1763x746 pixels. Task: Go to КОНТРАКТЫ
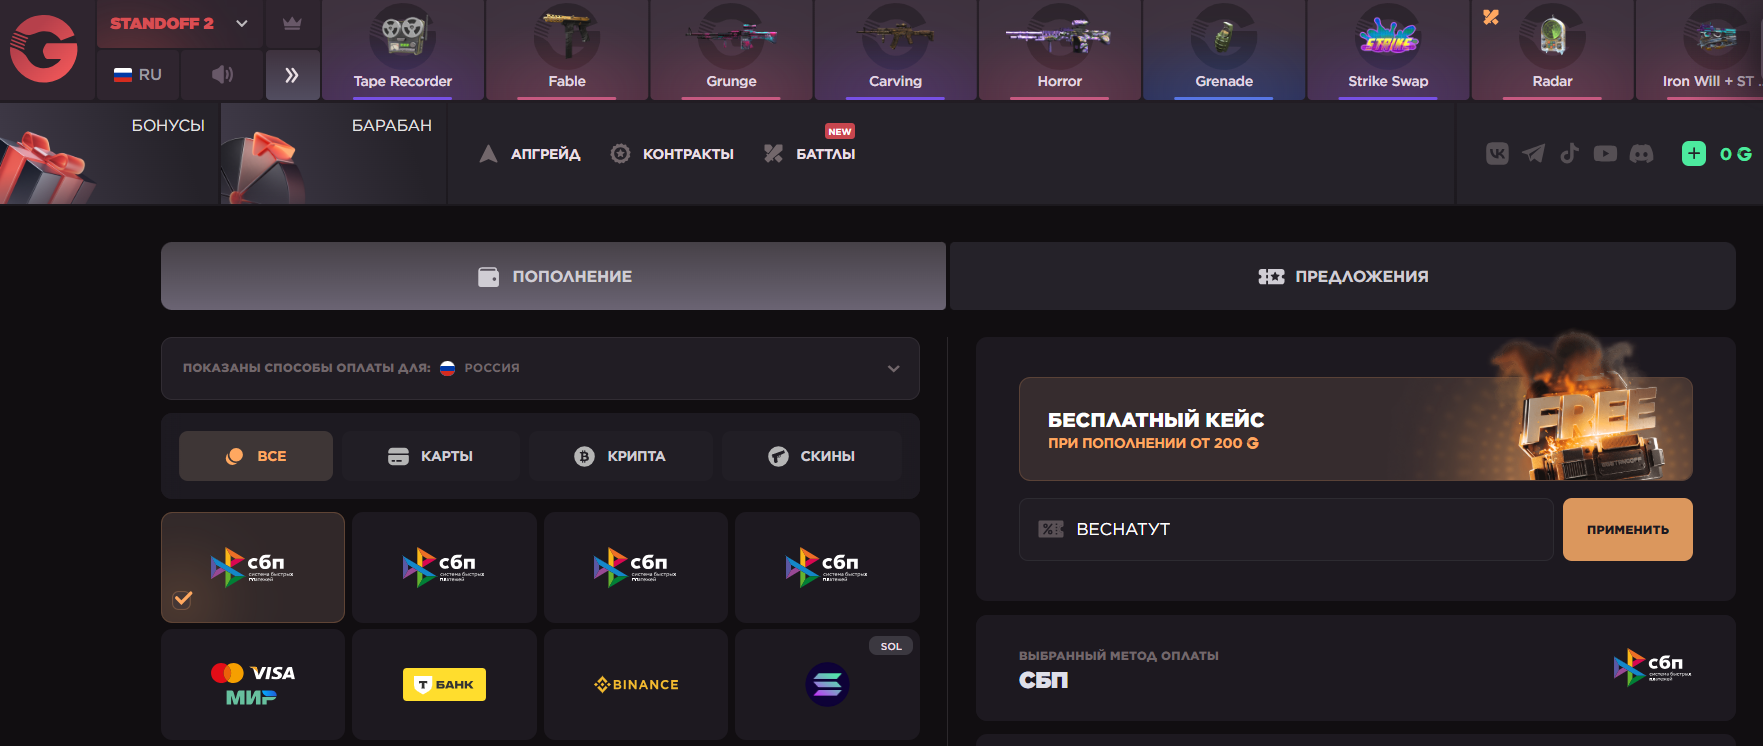click(x=672, y=154)
